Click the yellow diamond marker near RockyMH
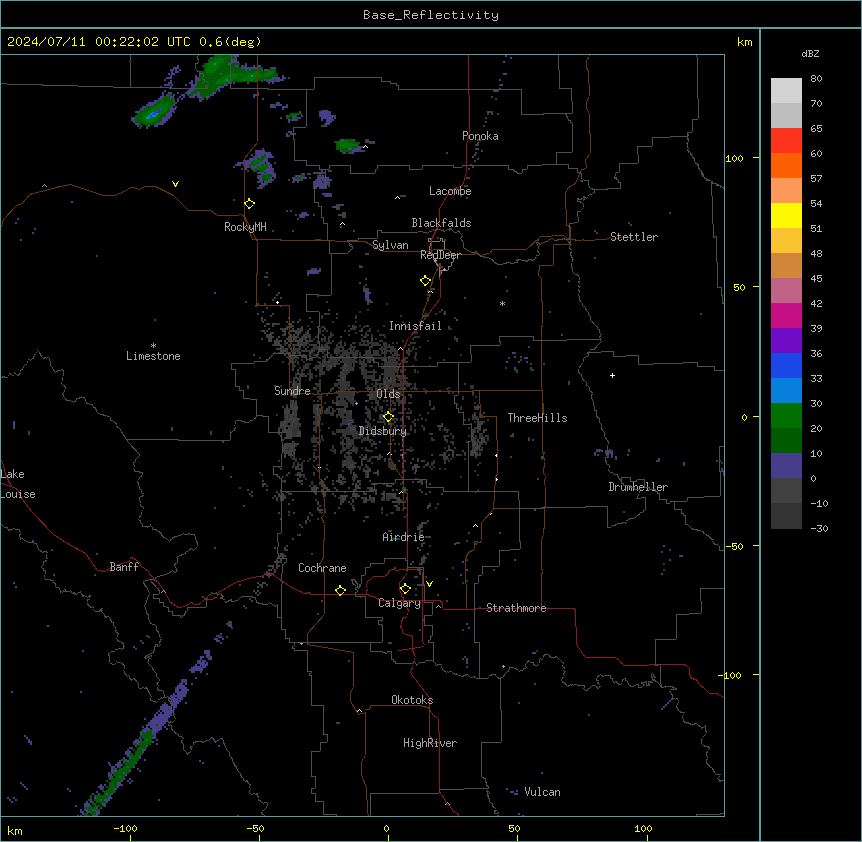The width and height of the screenshot is (862, 842). coord(250,204)
